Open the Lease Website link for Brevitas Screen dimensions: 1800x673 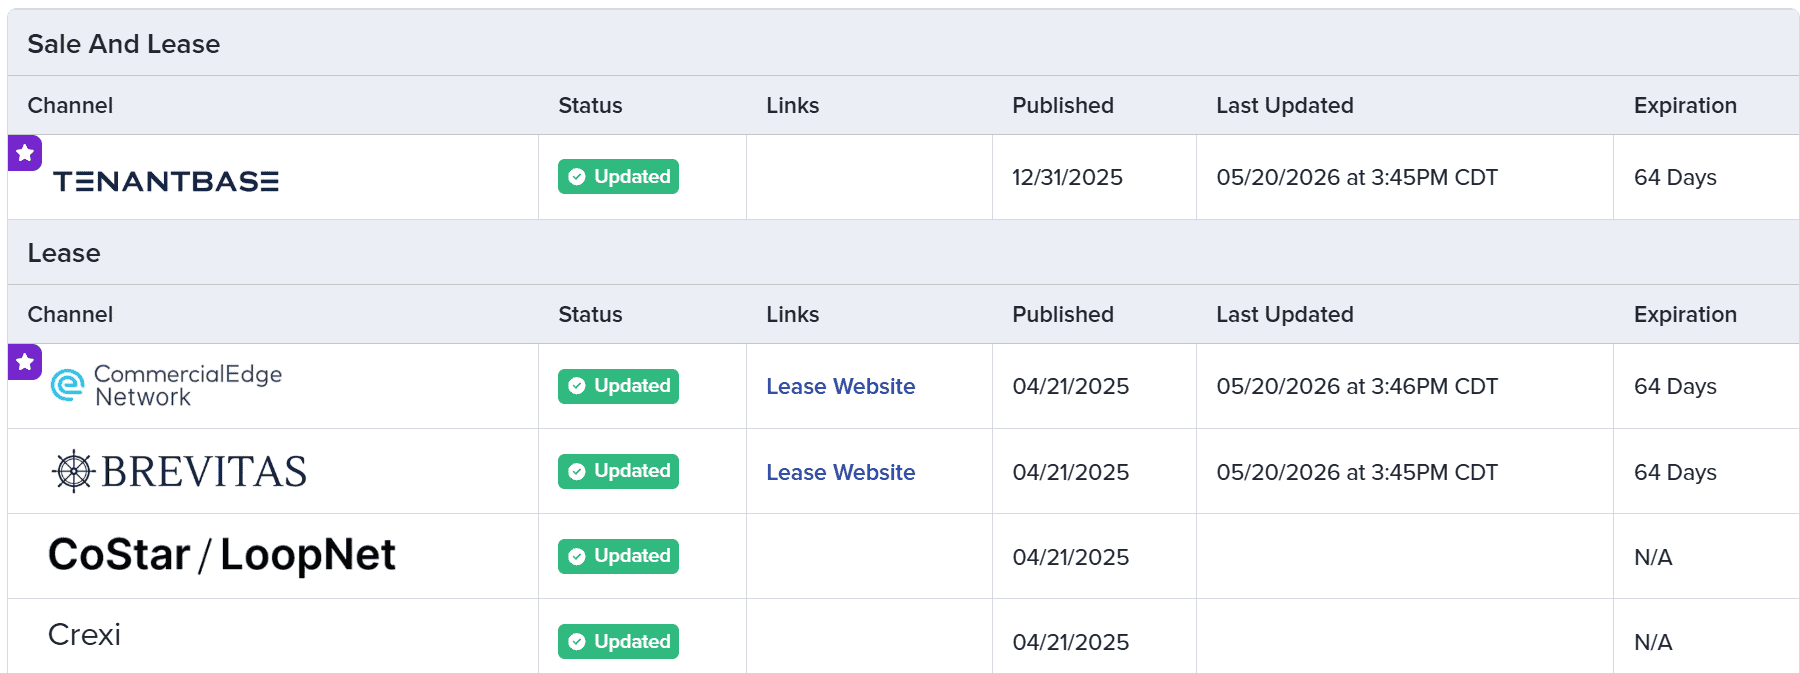point(841,472)
